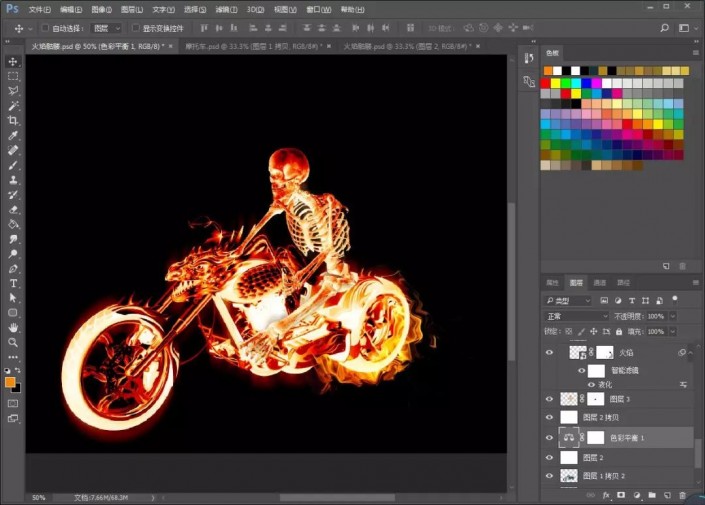Hide the 色彩平衡 1 adjustment layer
This screenshot has width=705, height=505.
549,438
